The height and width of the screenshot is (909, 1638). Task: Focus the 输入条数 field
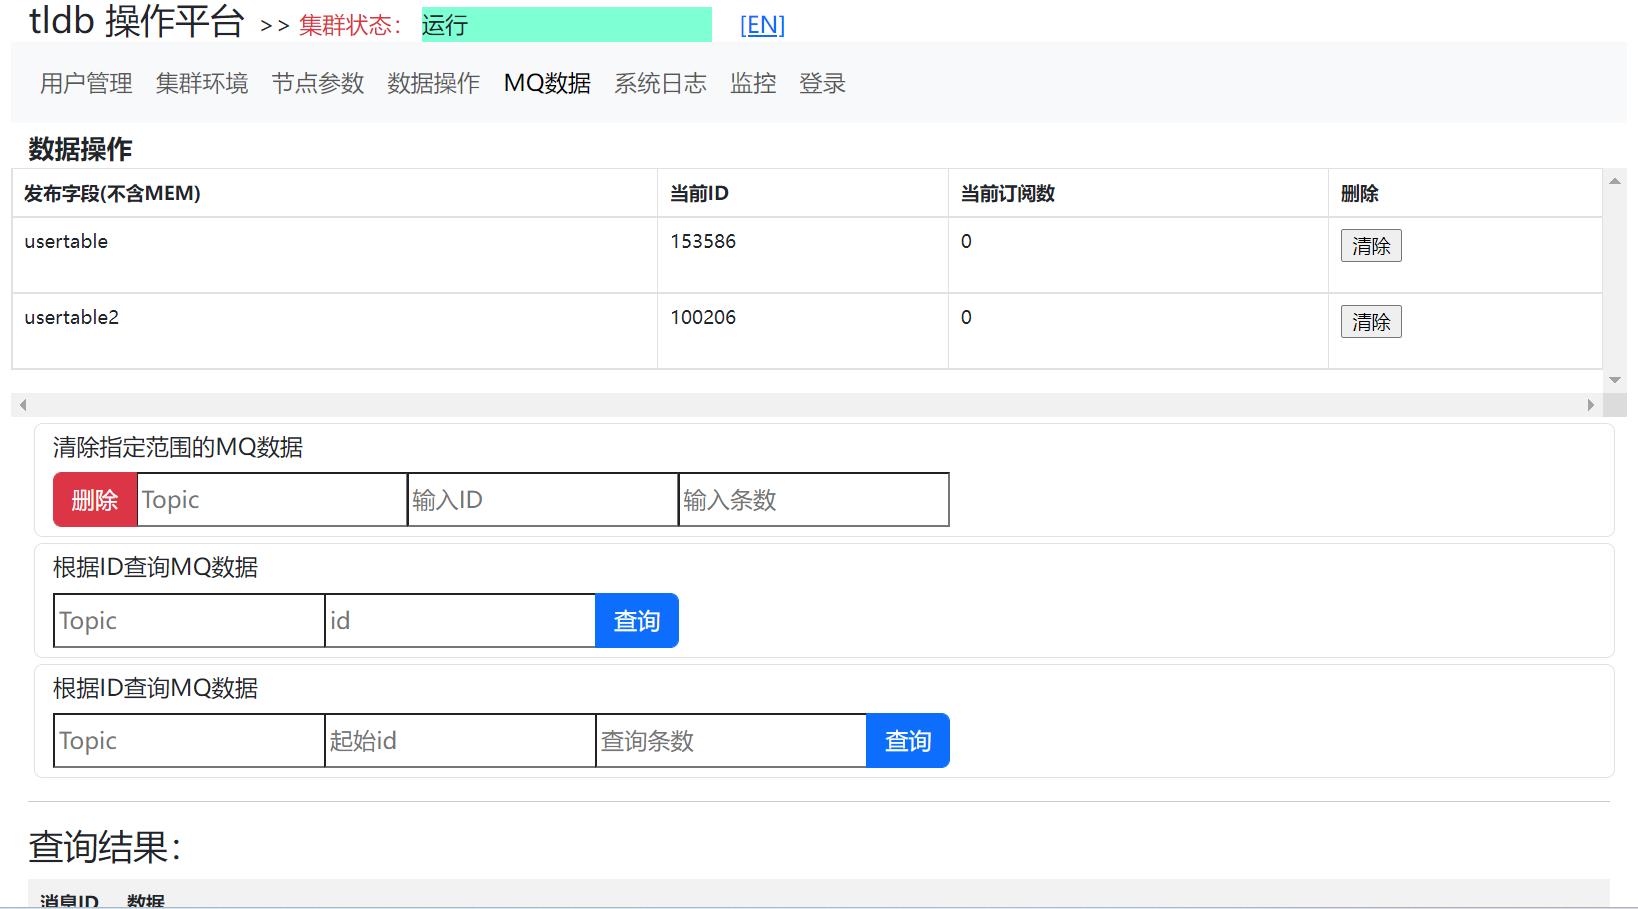[814, 500]
